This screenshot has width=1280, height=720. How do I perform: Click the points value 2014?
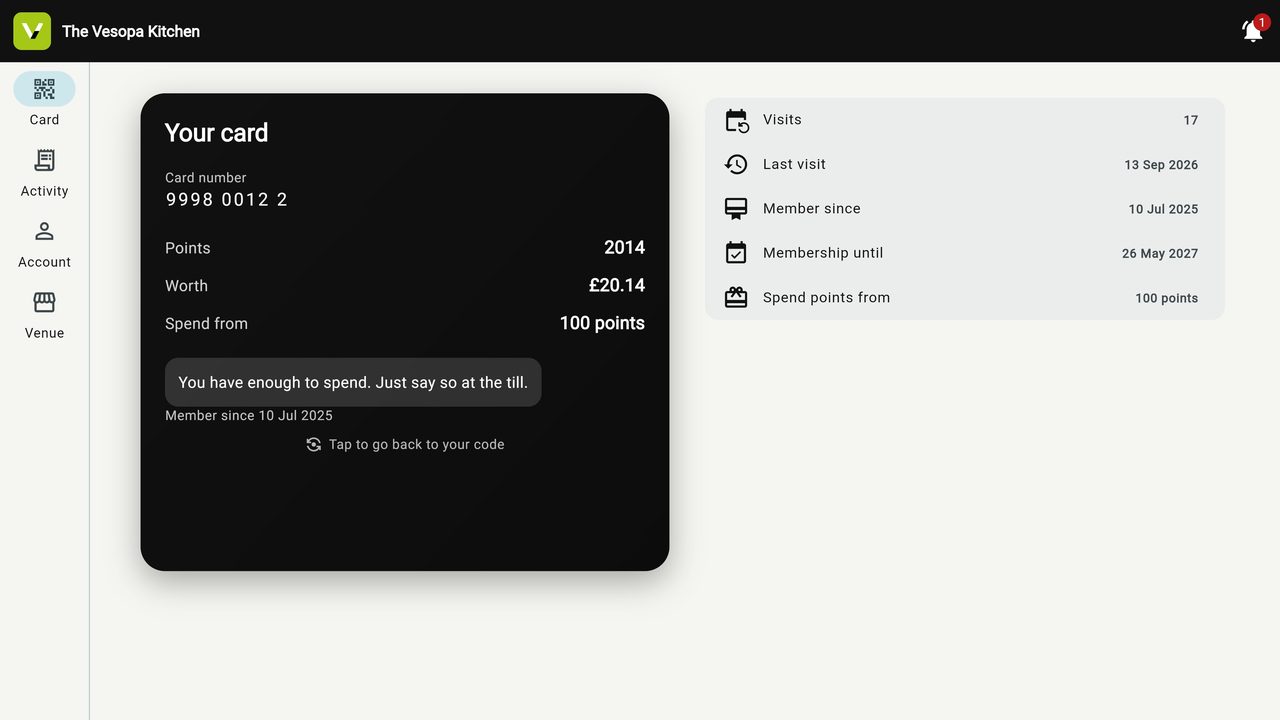(x=624, y=247)
